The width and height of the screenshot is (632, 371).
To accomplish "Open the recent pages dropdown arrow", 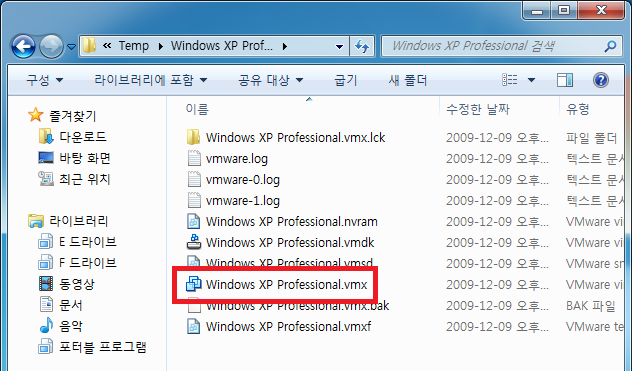I will (x=71, y=47).
